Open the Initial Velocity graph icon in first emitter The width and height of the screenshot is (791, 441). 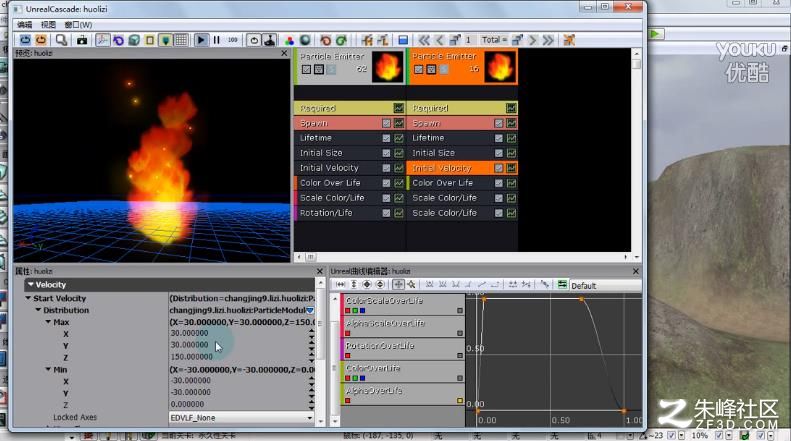click(399, 168)
